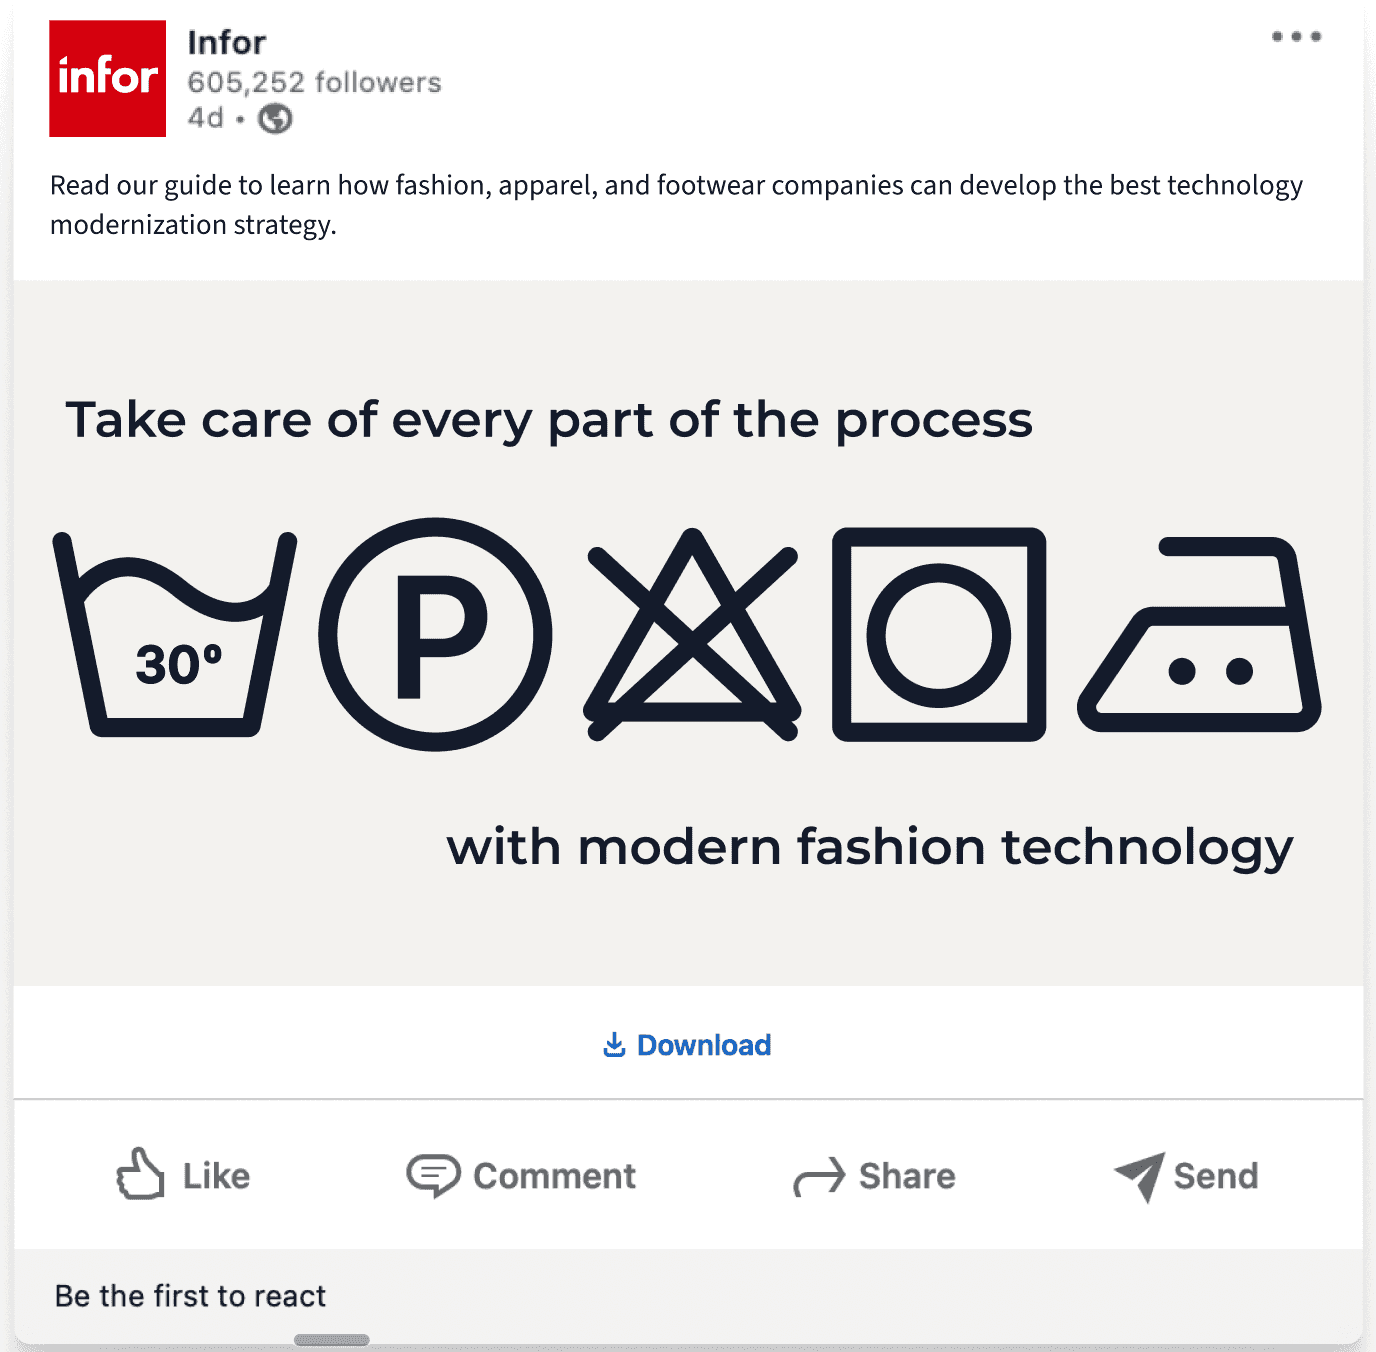Click the Send paper plane icon
The height and width of the screenshot is (1352, 1376).
coord(1140,1176)
